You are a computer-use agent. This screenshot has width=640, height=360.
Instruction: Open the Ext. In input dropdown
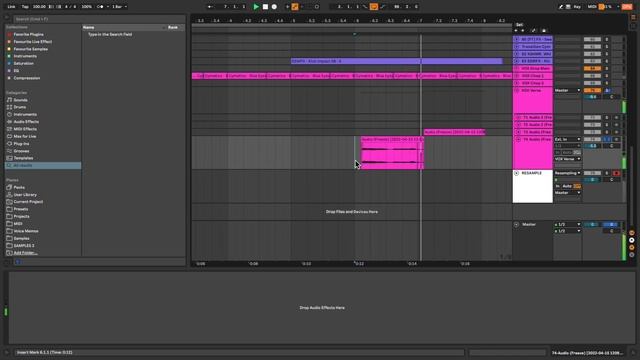coord(567,139)
